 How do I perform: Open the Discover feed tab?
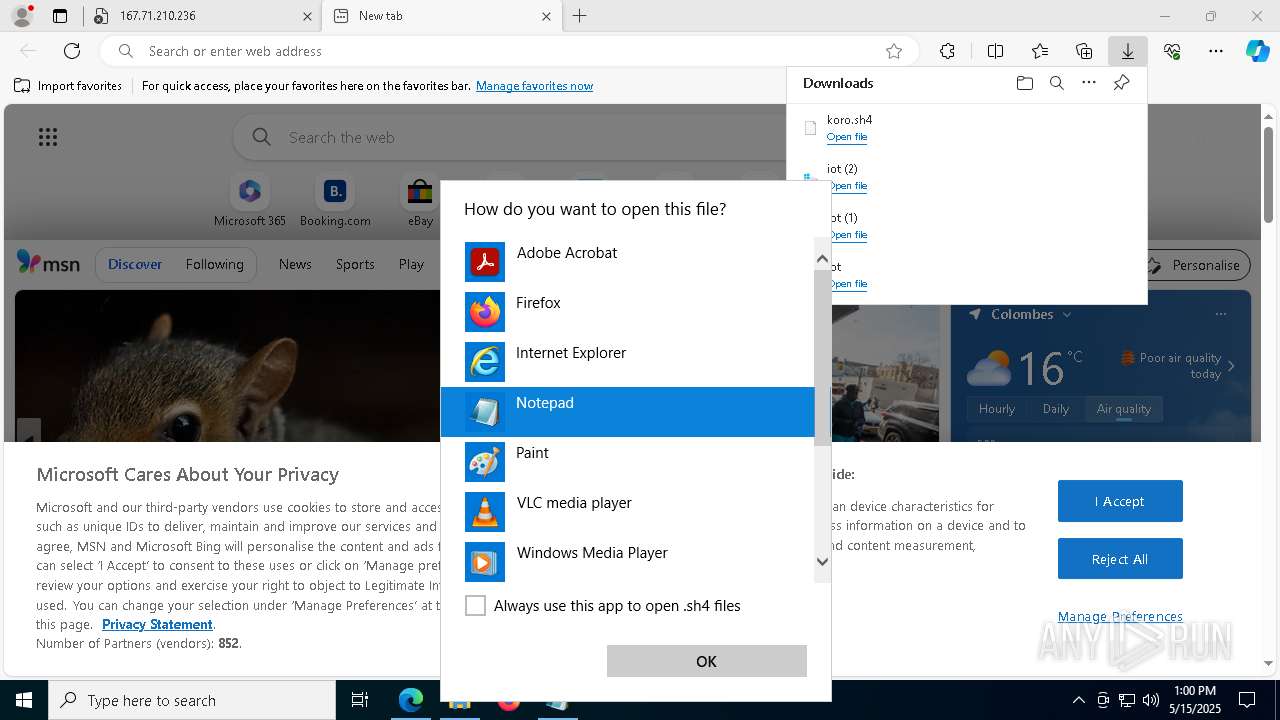(x=135, y=264)
